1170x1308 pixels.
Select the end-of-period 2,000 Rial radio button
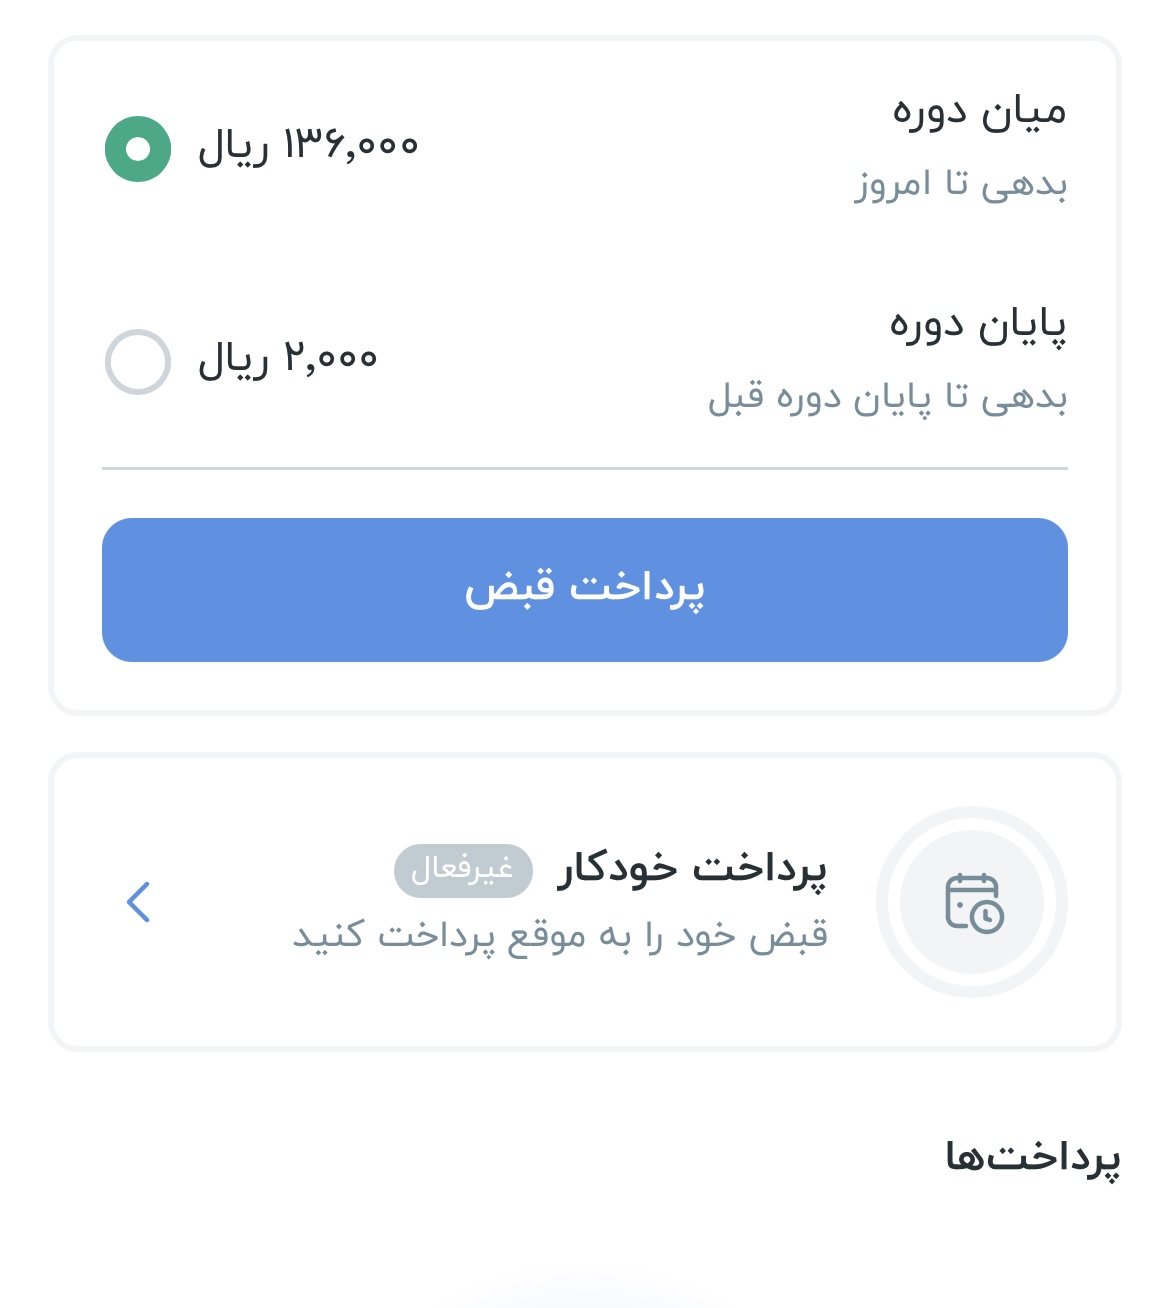click(x=138, y=361)
